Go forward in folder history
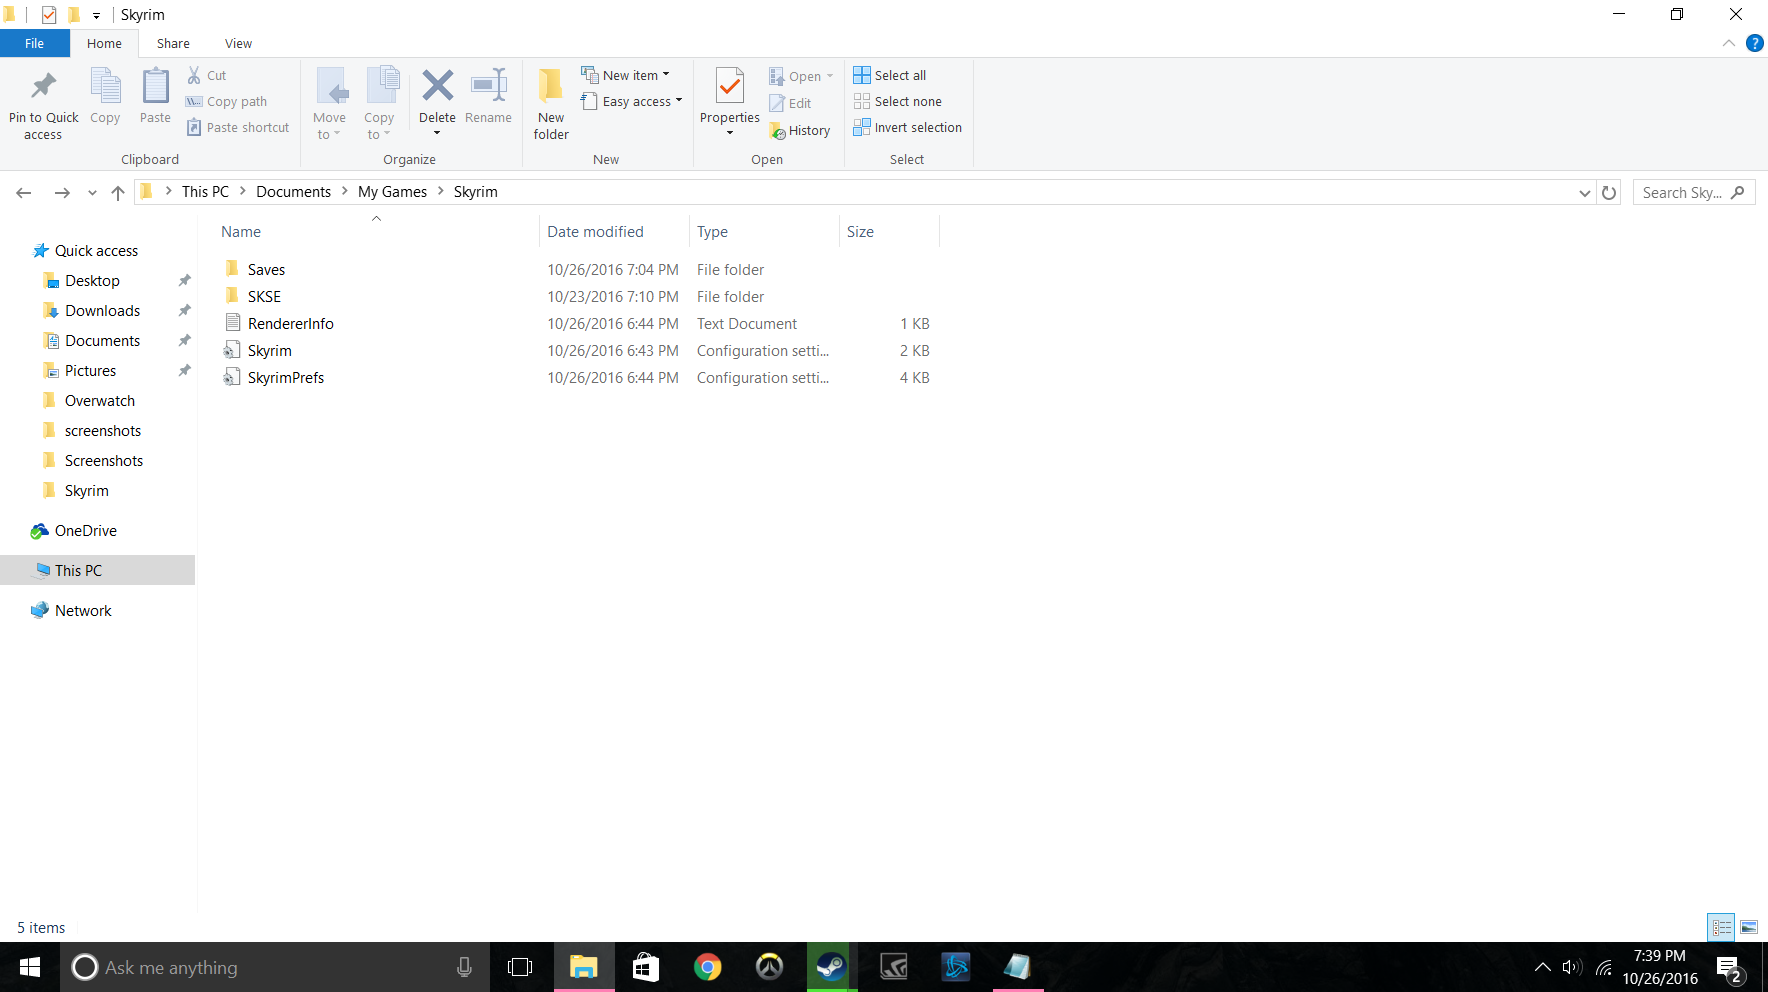1768x992 pixels. pyautogui.click(x=62, y=192)
